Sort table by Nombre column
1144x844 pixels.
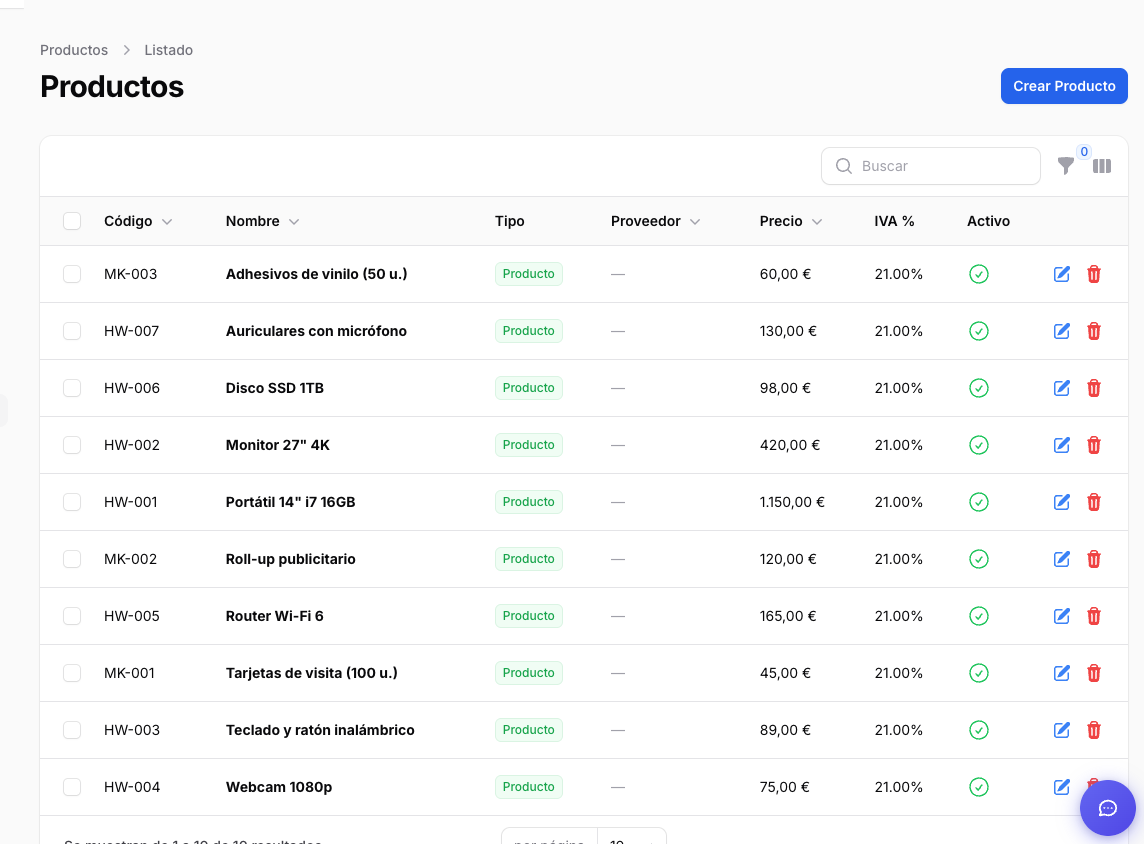(x=262, y=221)
